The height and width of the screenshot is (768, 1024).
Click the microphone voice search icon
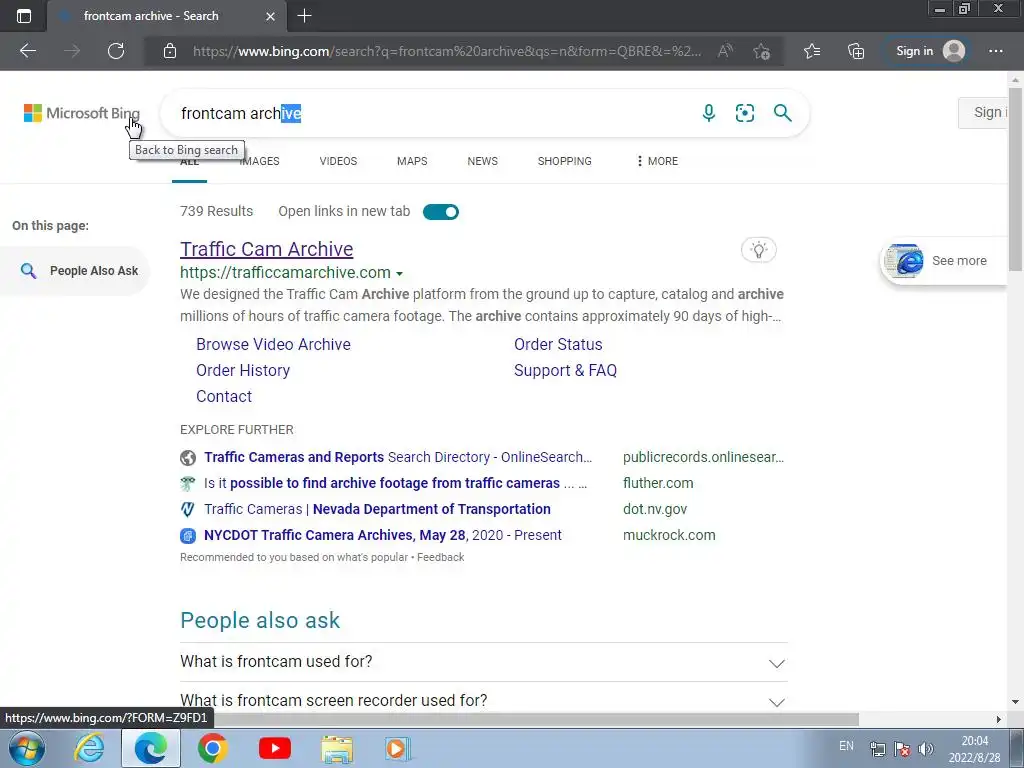(x=709, y=113)
